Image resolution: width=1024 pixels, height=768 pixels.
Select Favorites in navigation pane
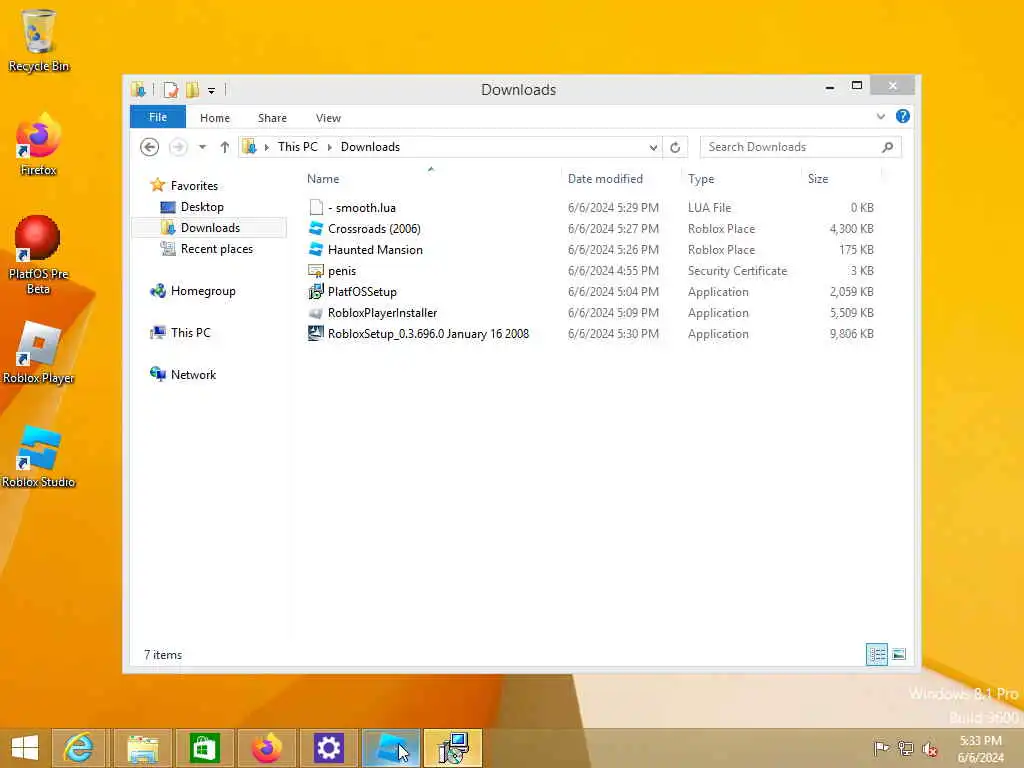[x=194, y=185]
